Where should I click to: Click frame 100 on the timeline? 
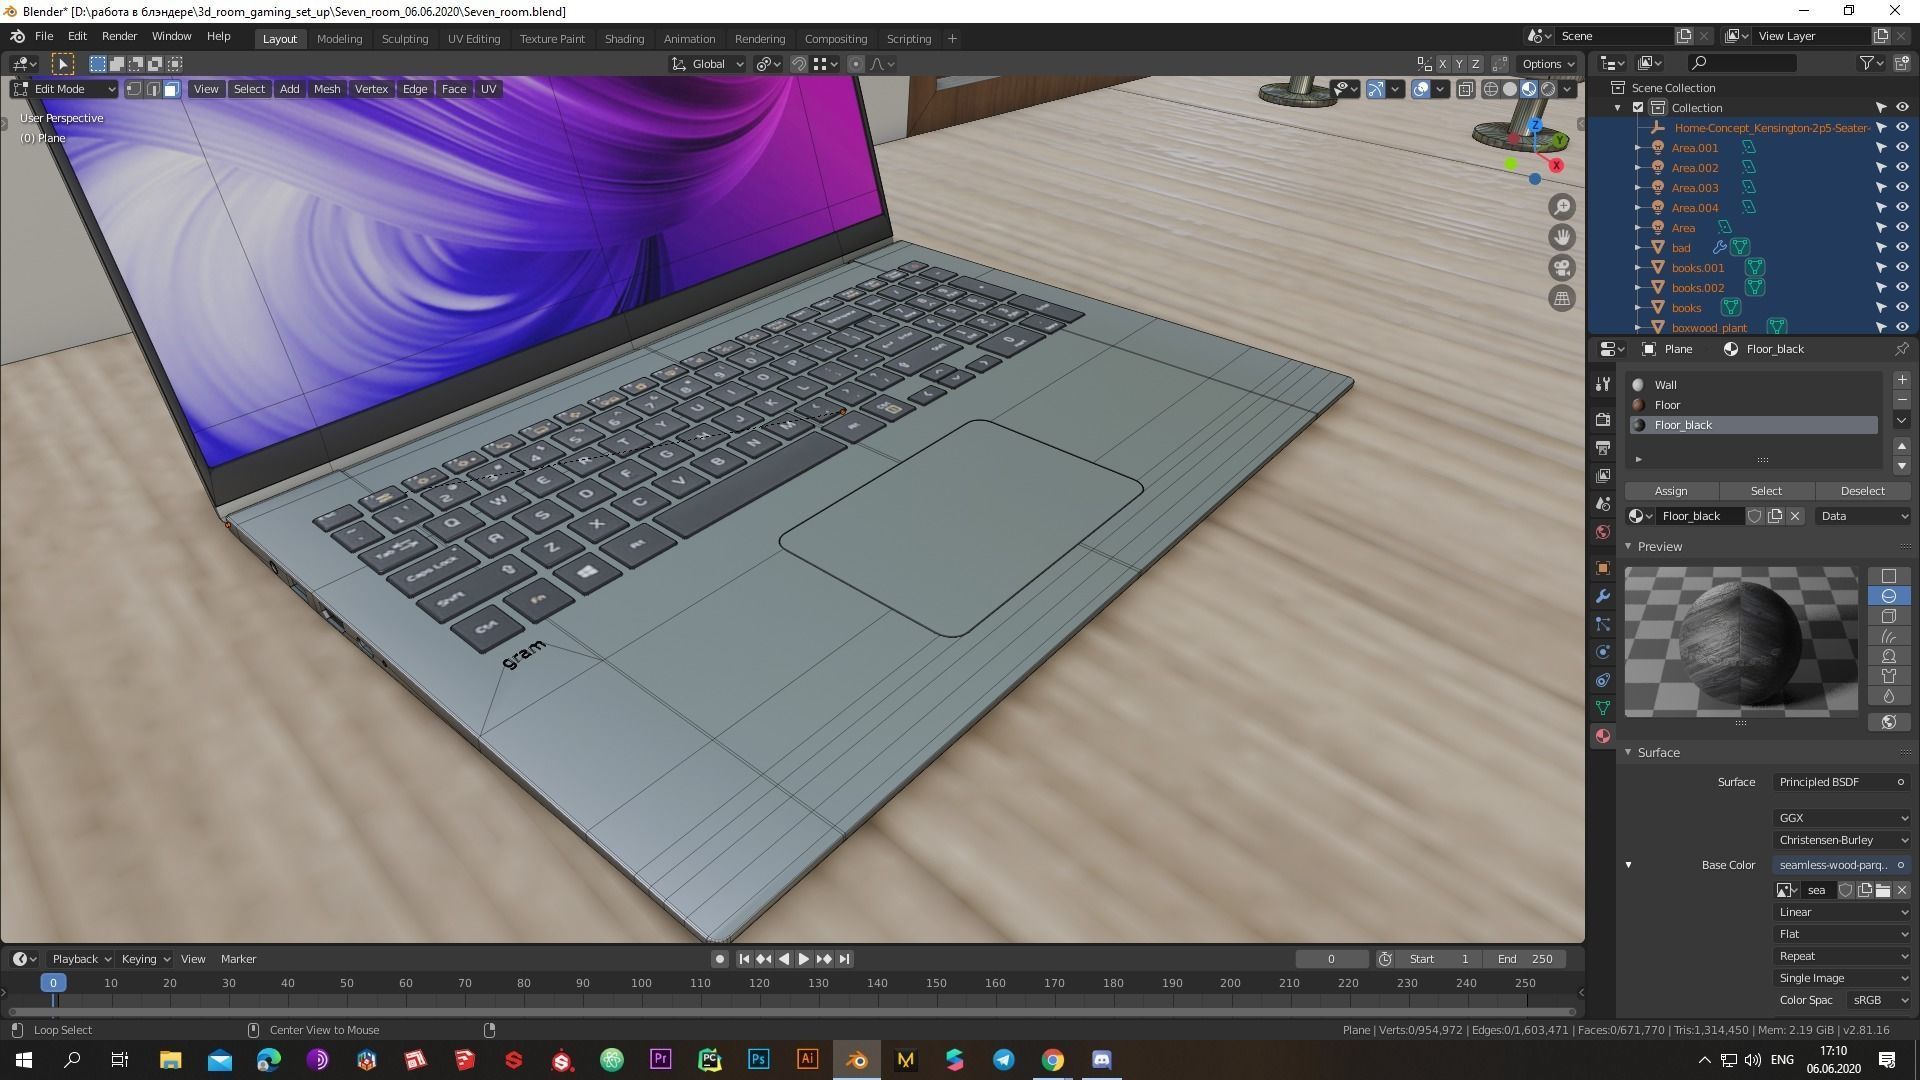click(641, 984)
